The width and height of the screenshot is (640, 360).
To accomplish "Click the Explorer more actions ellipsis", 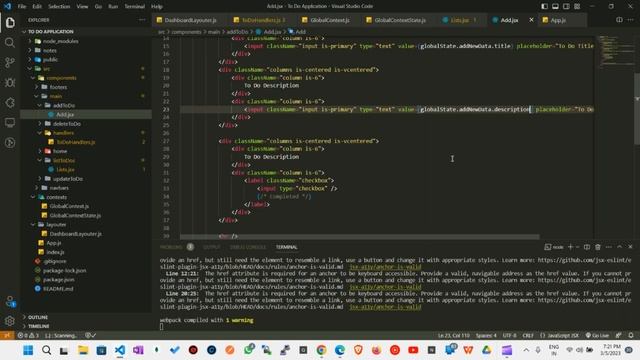I will point(142,20).
